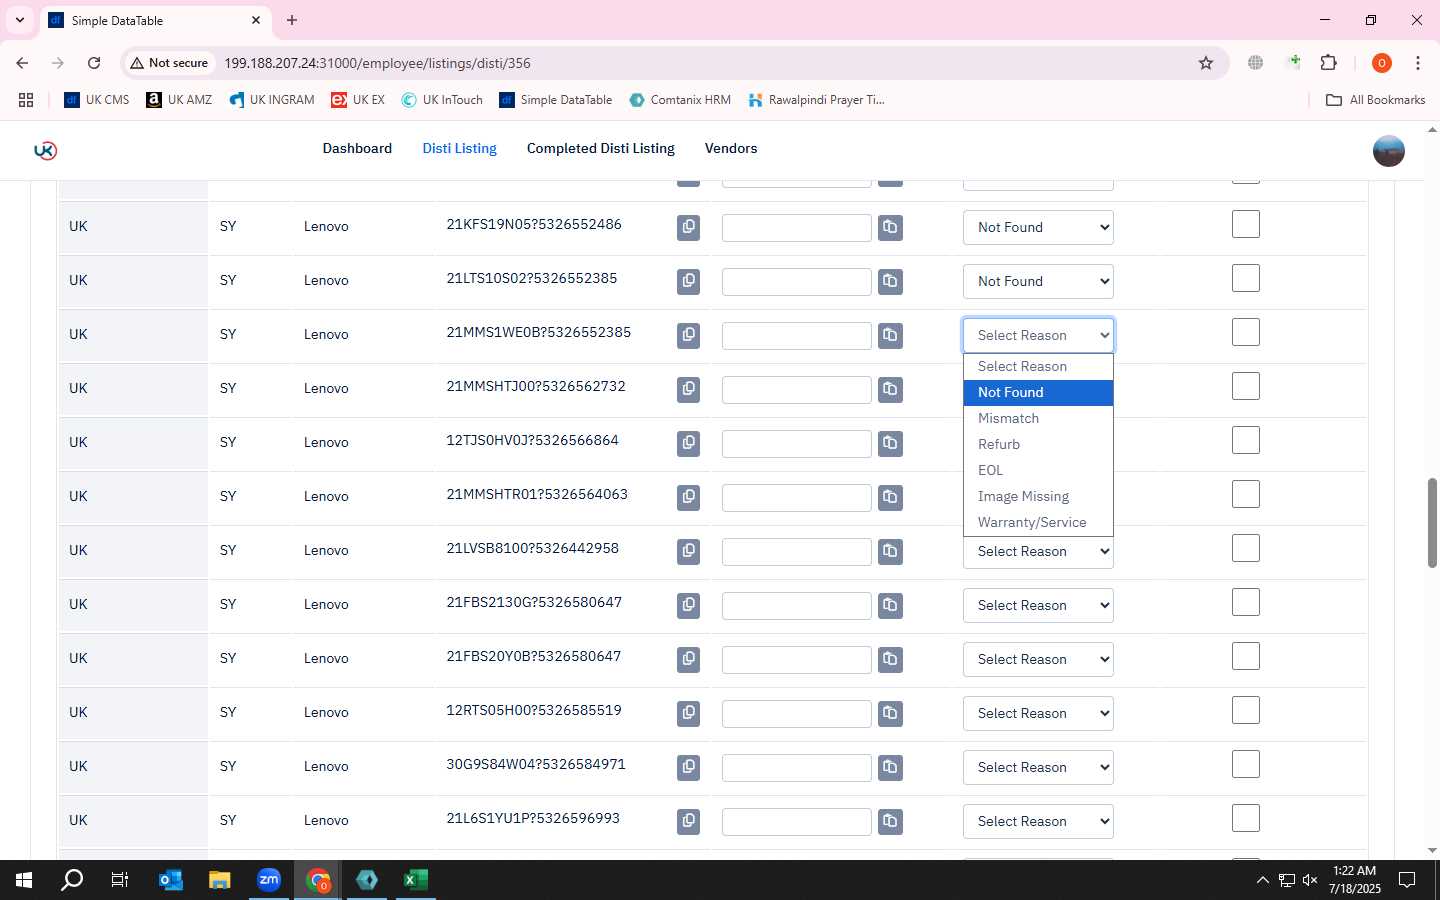Click paste icon beside input in 21LTS10S02 row

(x=890, y=281)
